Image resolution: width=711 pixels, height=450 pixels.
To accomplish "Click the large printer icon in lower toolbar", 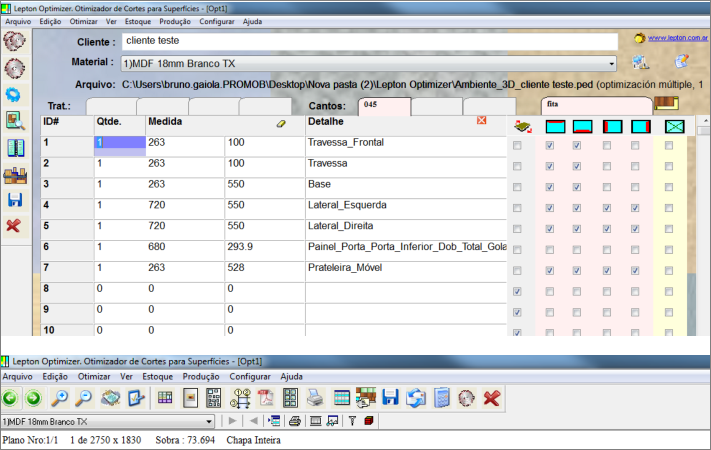I will pos(315,398).
